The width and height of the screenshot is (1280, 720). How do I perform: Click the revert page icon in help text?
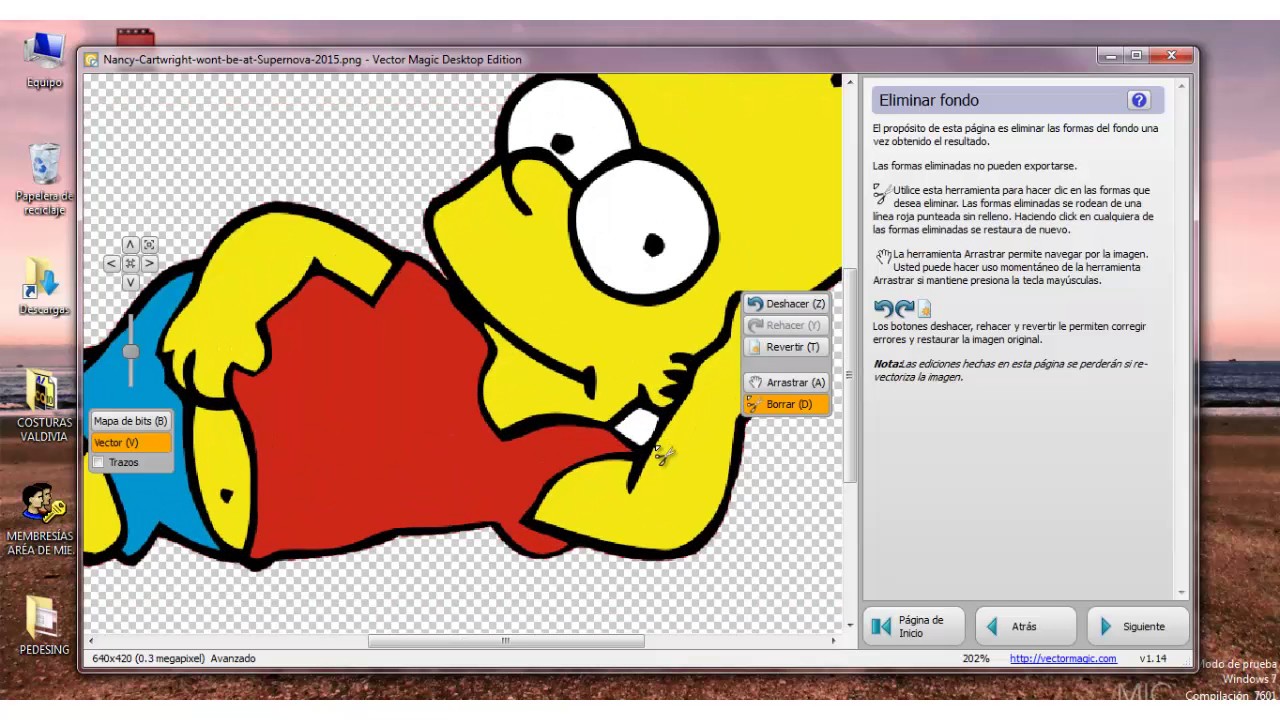coord(924,309)
